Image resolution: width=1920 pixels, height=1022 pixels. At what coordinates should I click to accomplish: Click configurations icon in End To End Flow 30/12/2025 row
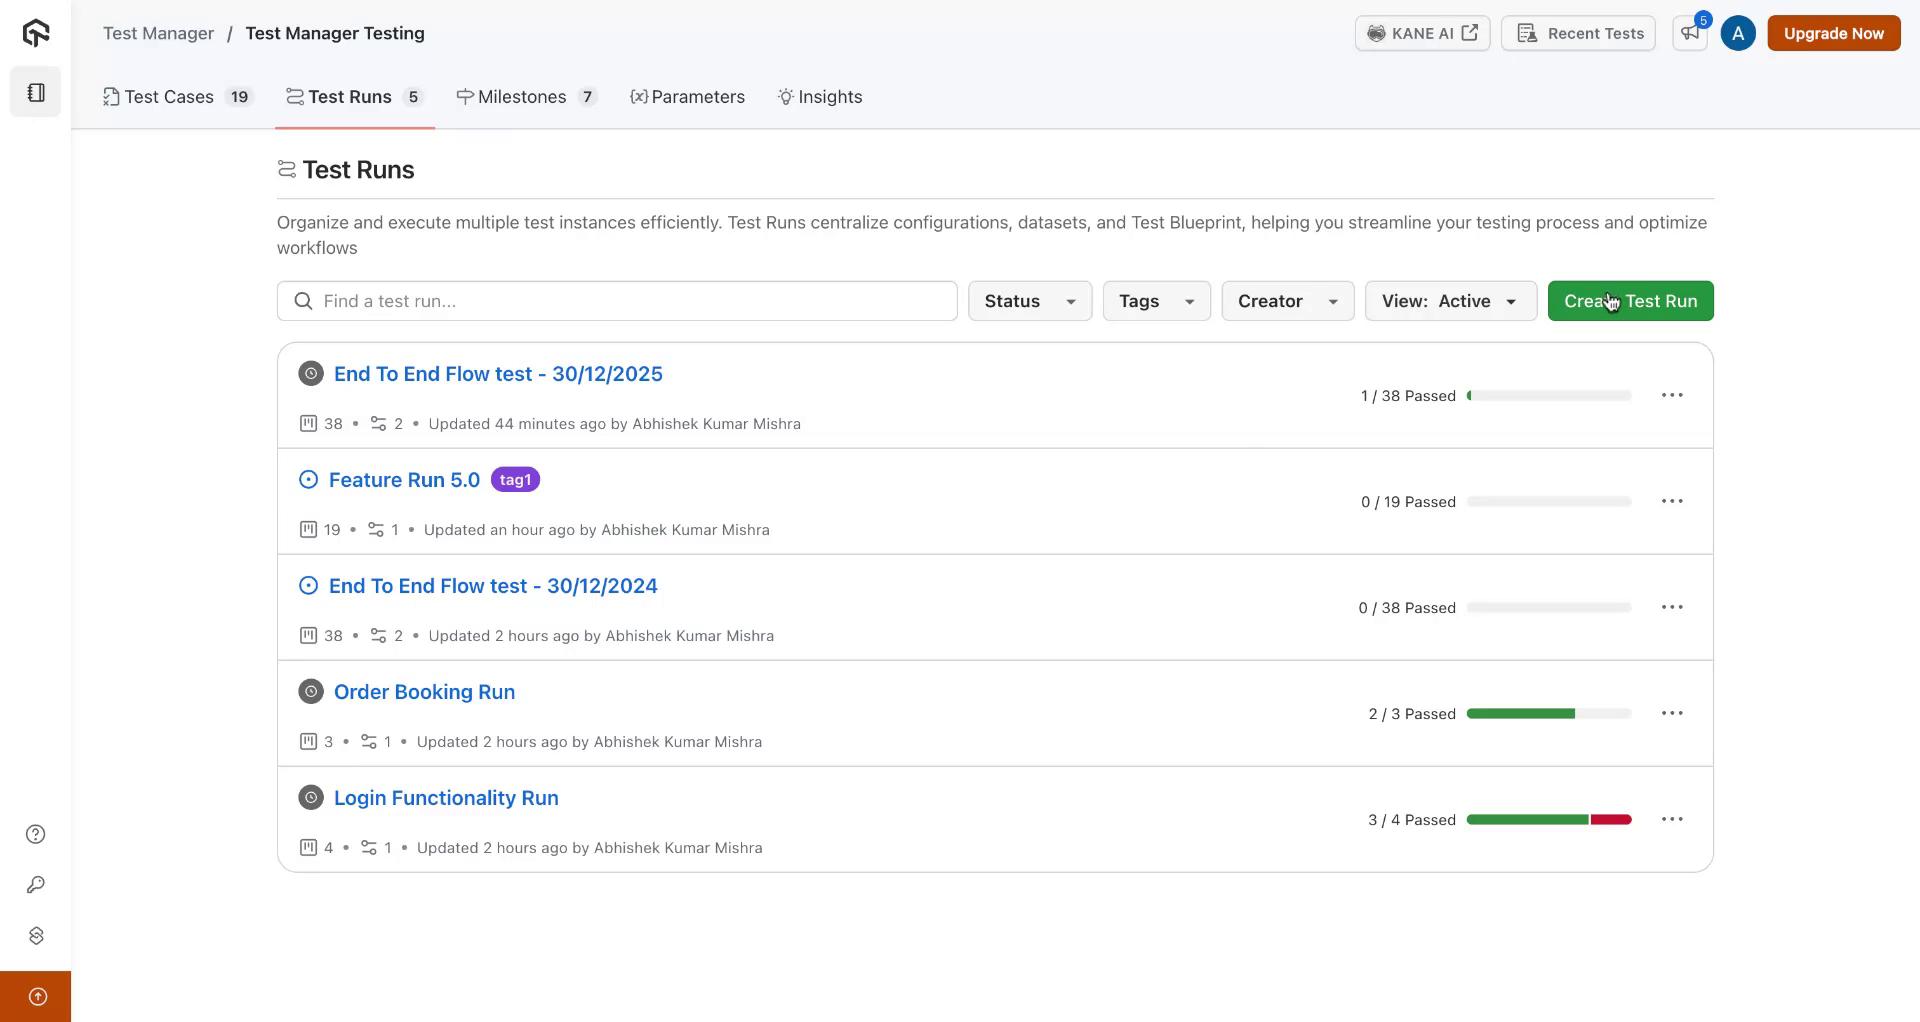378,424
